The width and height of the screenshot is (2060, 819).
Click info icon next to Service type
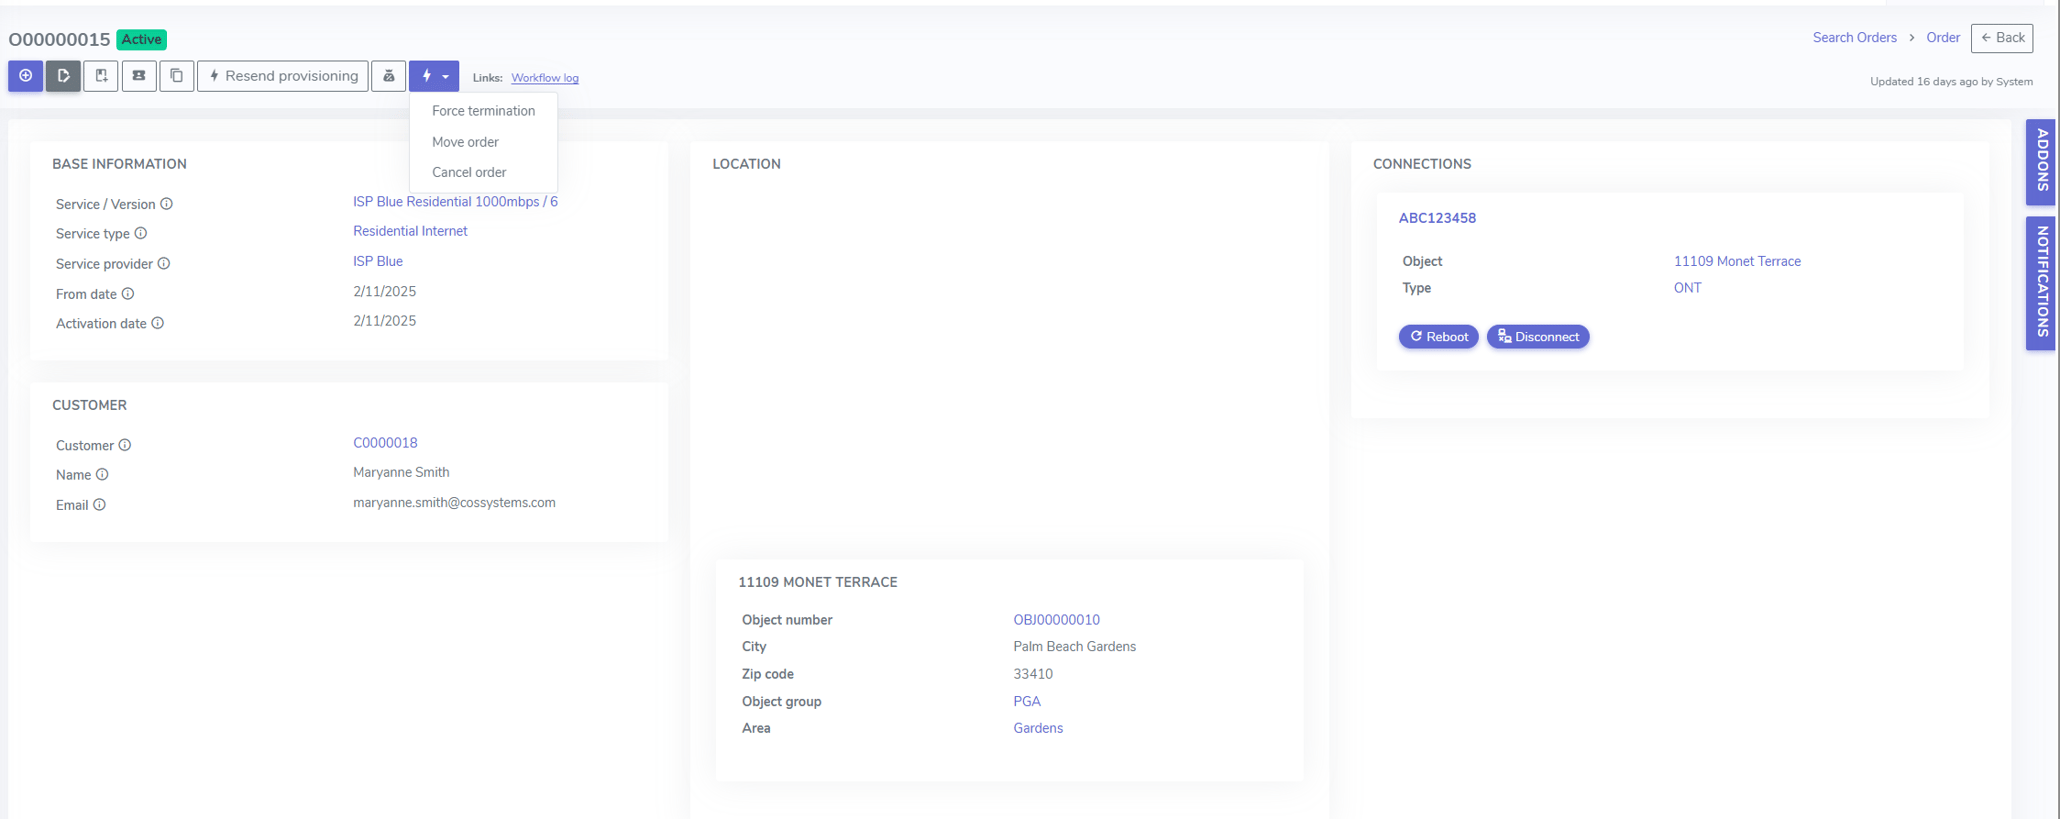tap(141, 233)
